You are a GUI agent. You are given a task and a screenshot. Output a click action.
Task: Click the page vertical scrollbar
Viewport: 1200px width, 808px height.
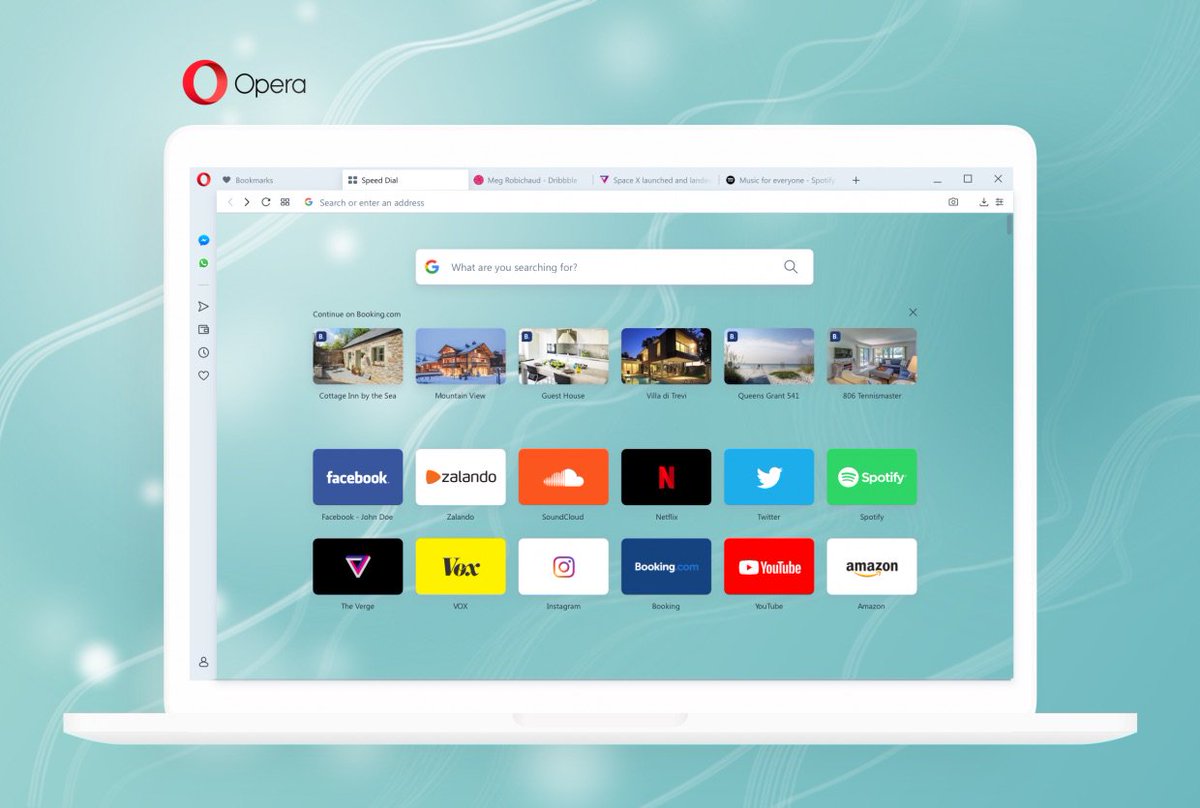coord(1010,224)
